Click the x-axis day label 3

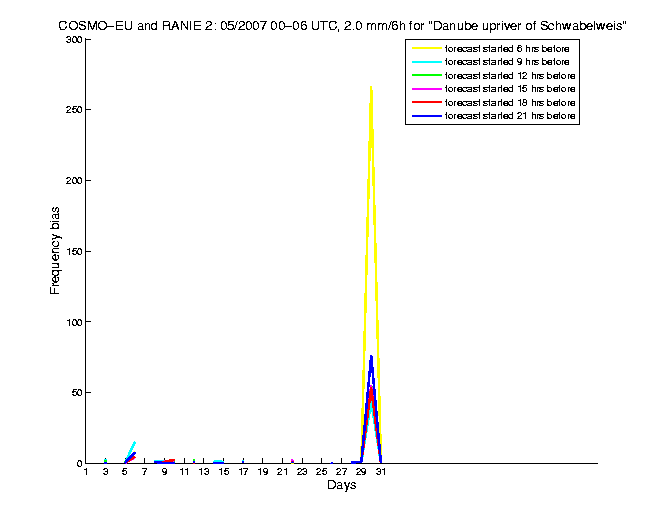click(105, 472)
